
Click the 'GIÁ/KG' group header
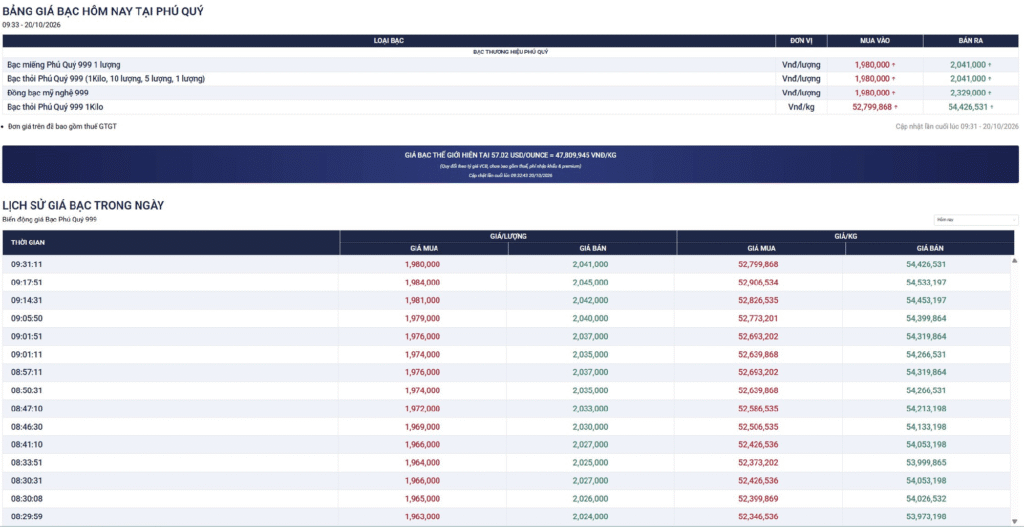(846, 236)
